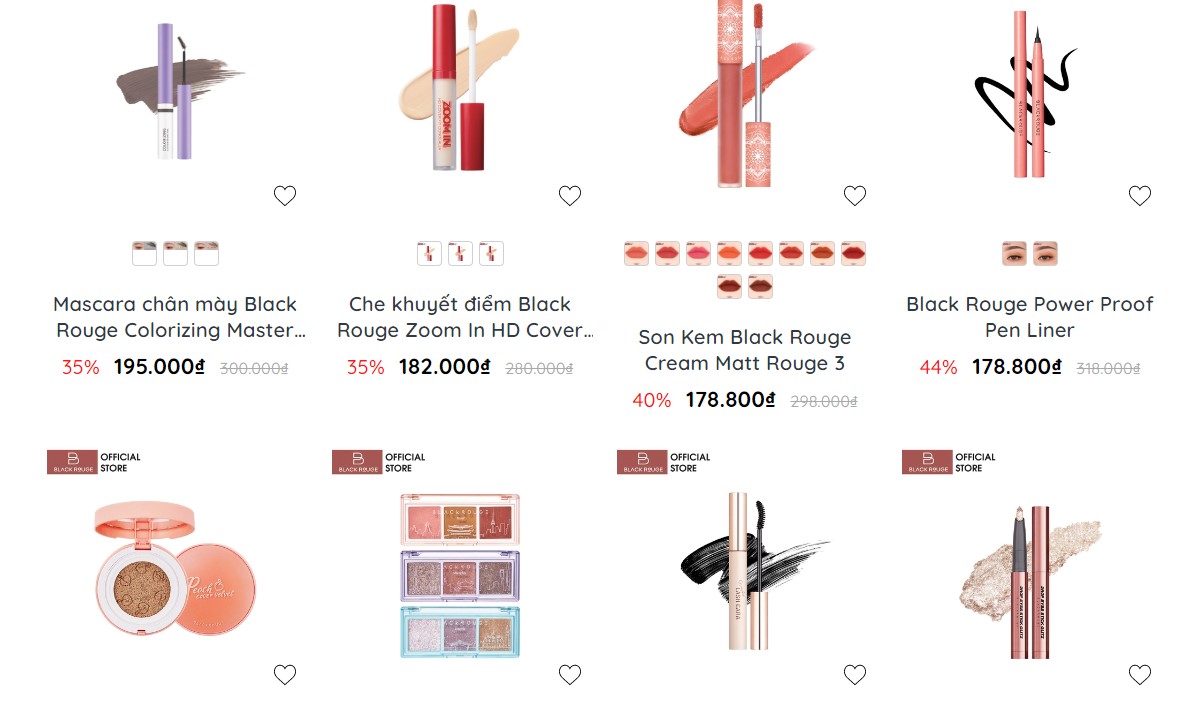Open Son Kem Black Rouge Cream Matt Rouge 3

[x=745, y=350]
